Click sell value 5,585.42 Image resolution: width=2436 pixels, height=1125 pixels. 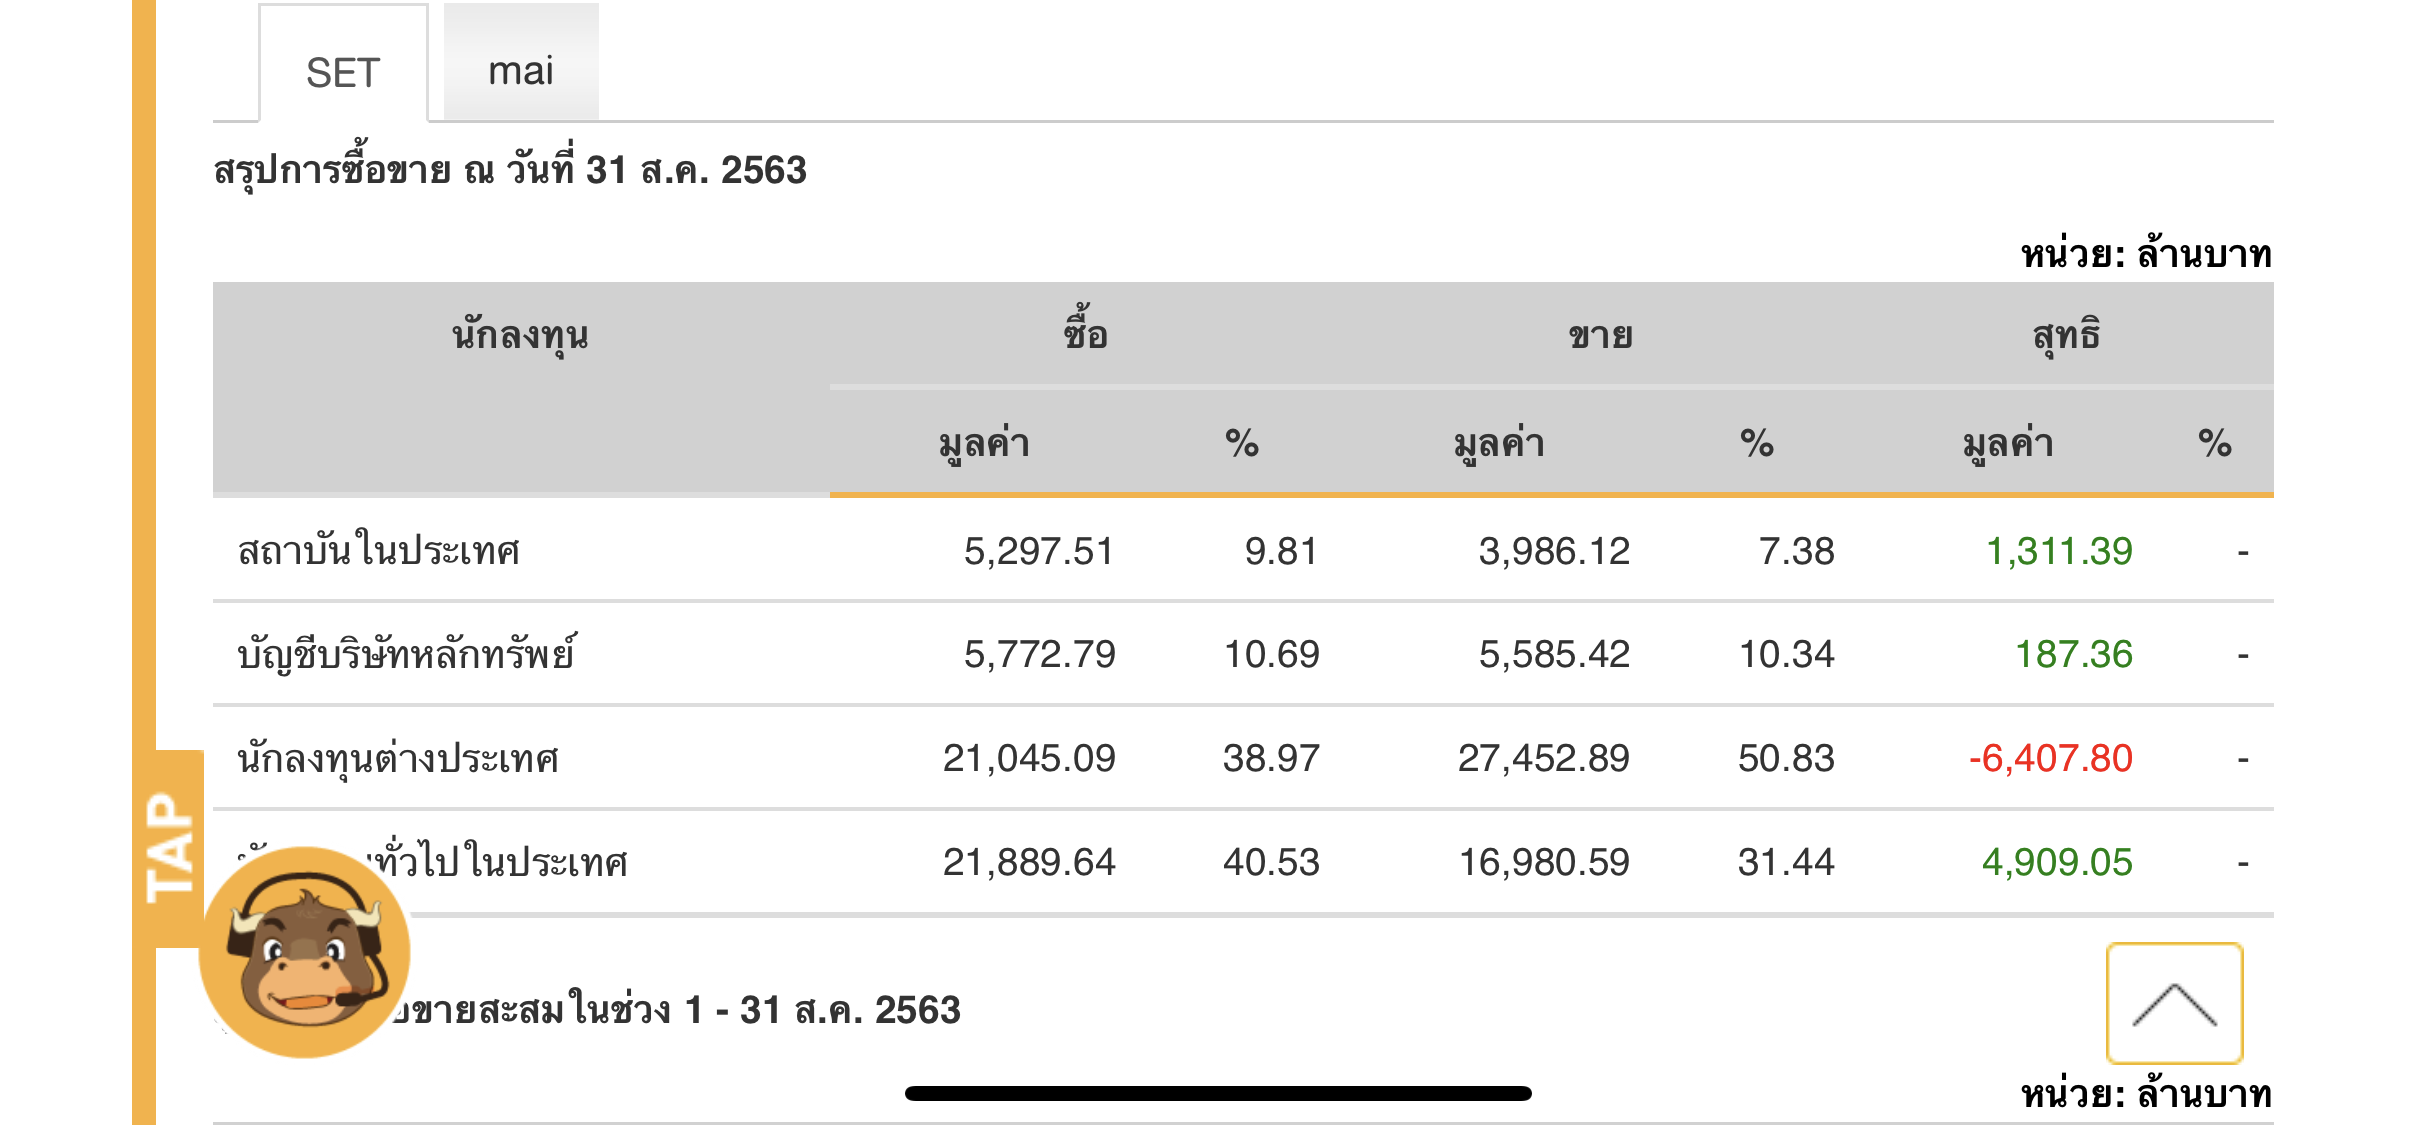(1554, 655)
